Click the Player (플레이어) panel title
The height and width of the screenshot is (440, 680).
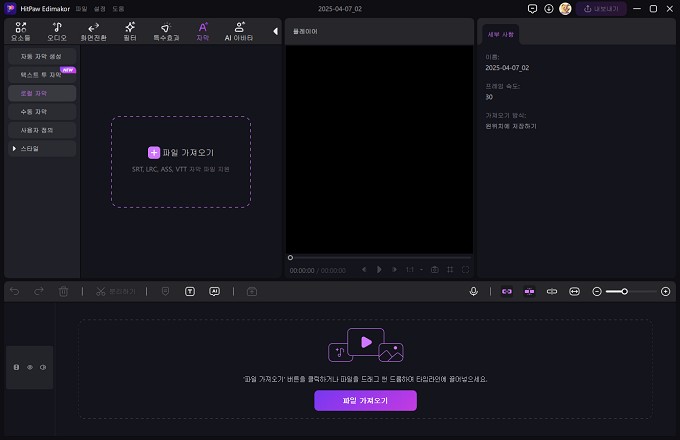(x=305, y=31)
